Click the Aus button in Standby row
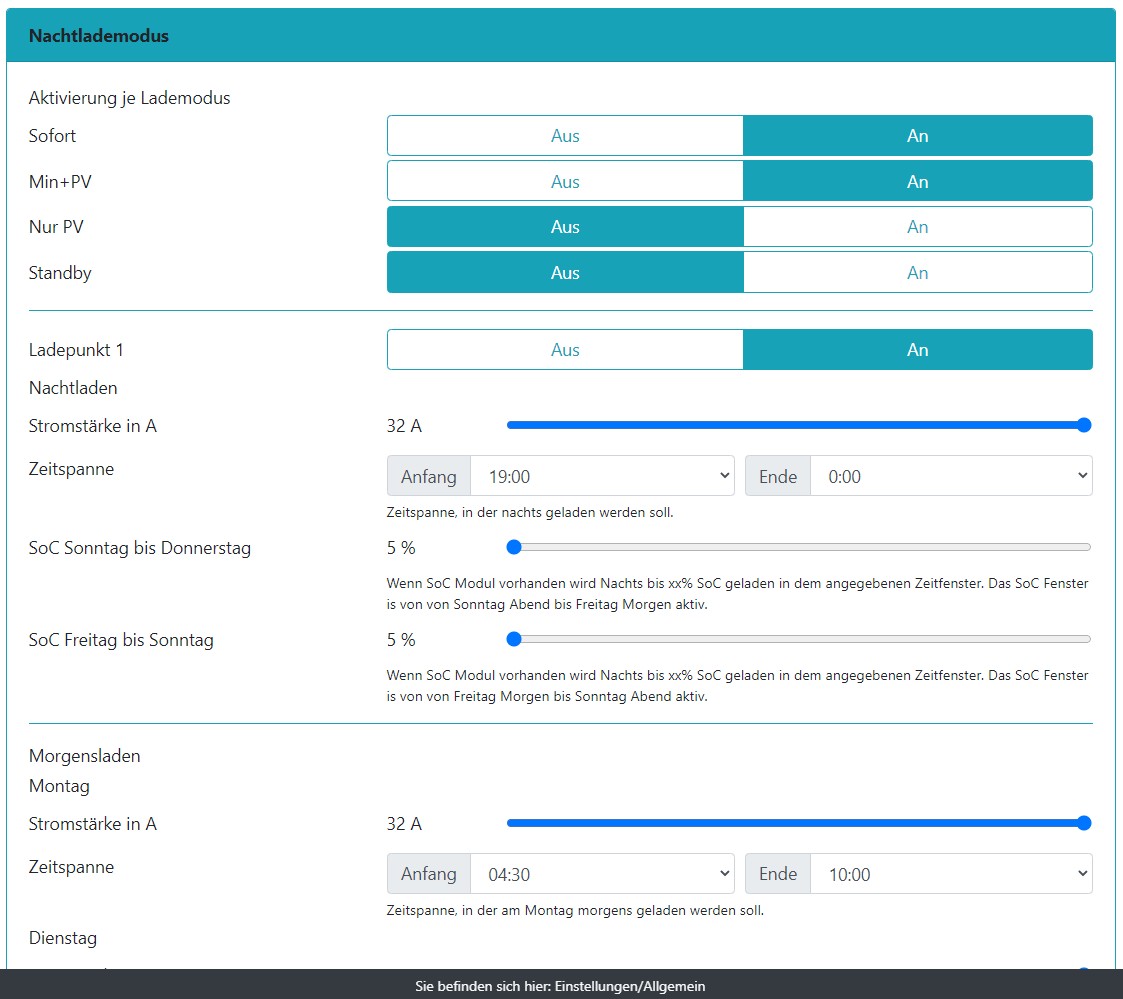This screenshot has width=1123, height=999. (565, 273)
